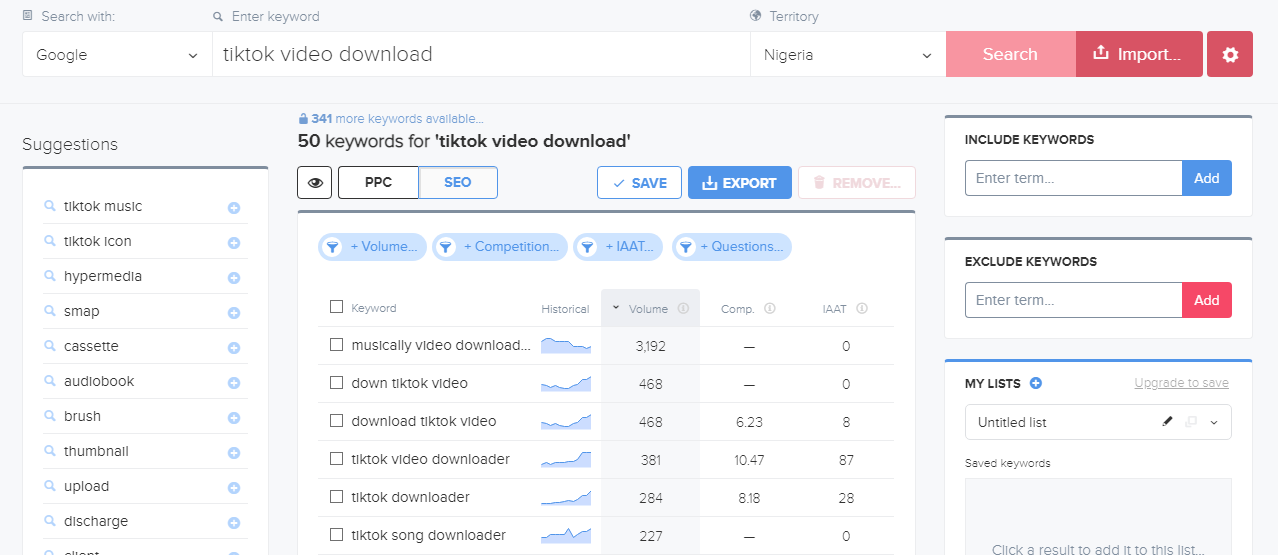
Task: Click plus icon next to tiktok music
Action: tap(234, 208)
